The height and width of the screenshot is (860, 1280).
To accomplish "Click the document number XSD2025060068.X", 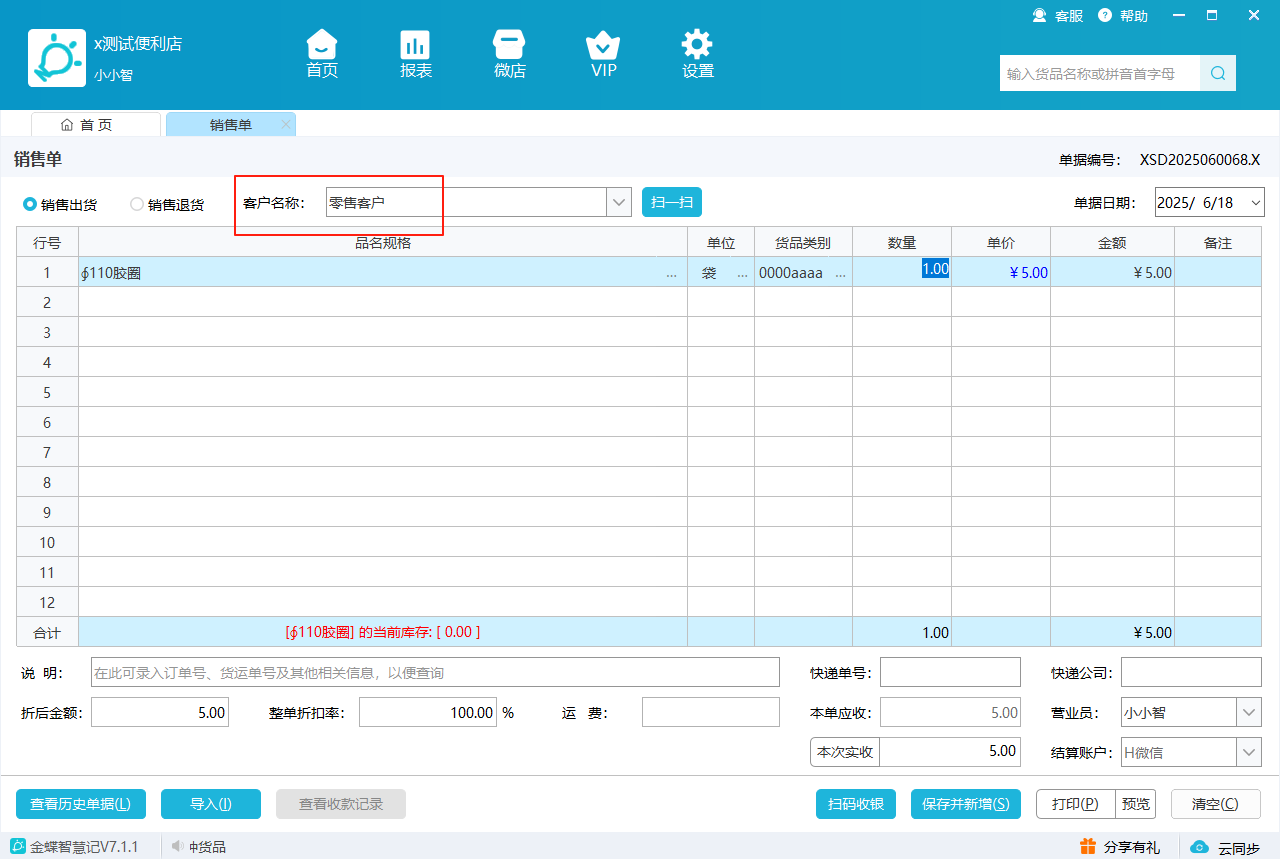I will (1200, 160).
